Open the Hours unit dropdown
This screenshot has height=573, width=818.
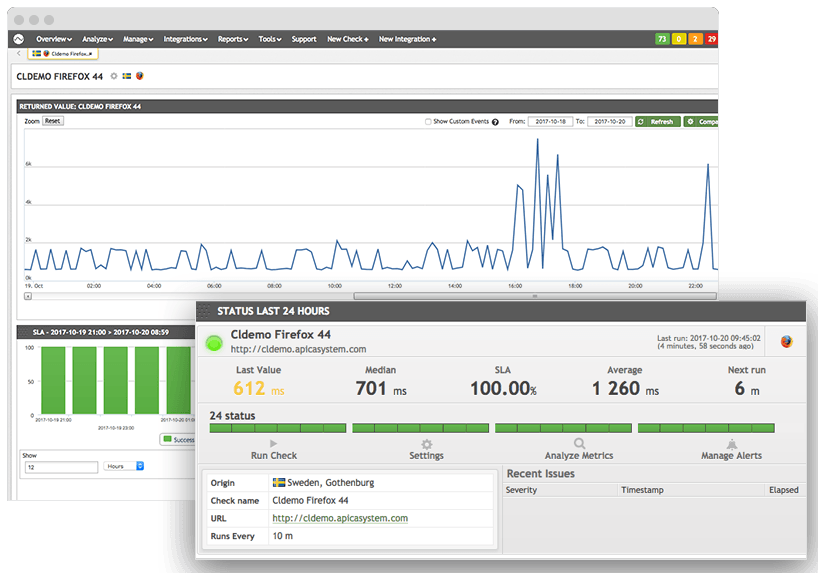[125, 466]
